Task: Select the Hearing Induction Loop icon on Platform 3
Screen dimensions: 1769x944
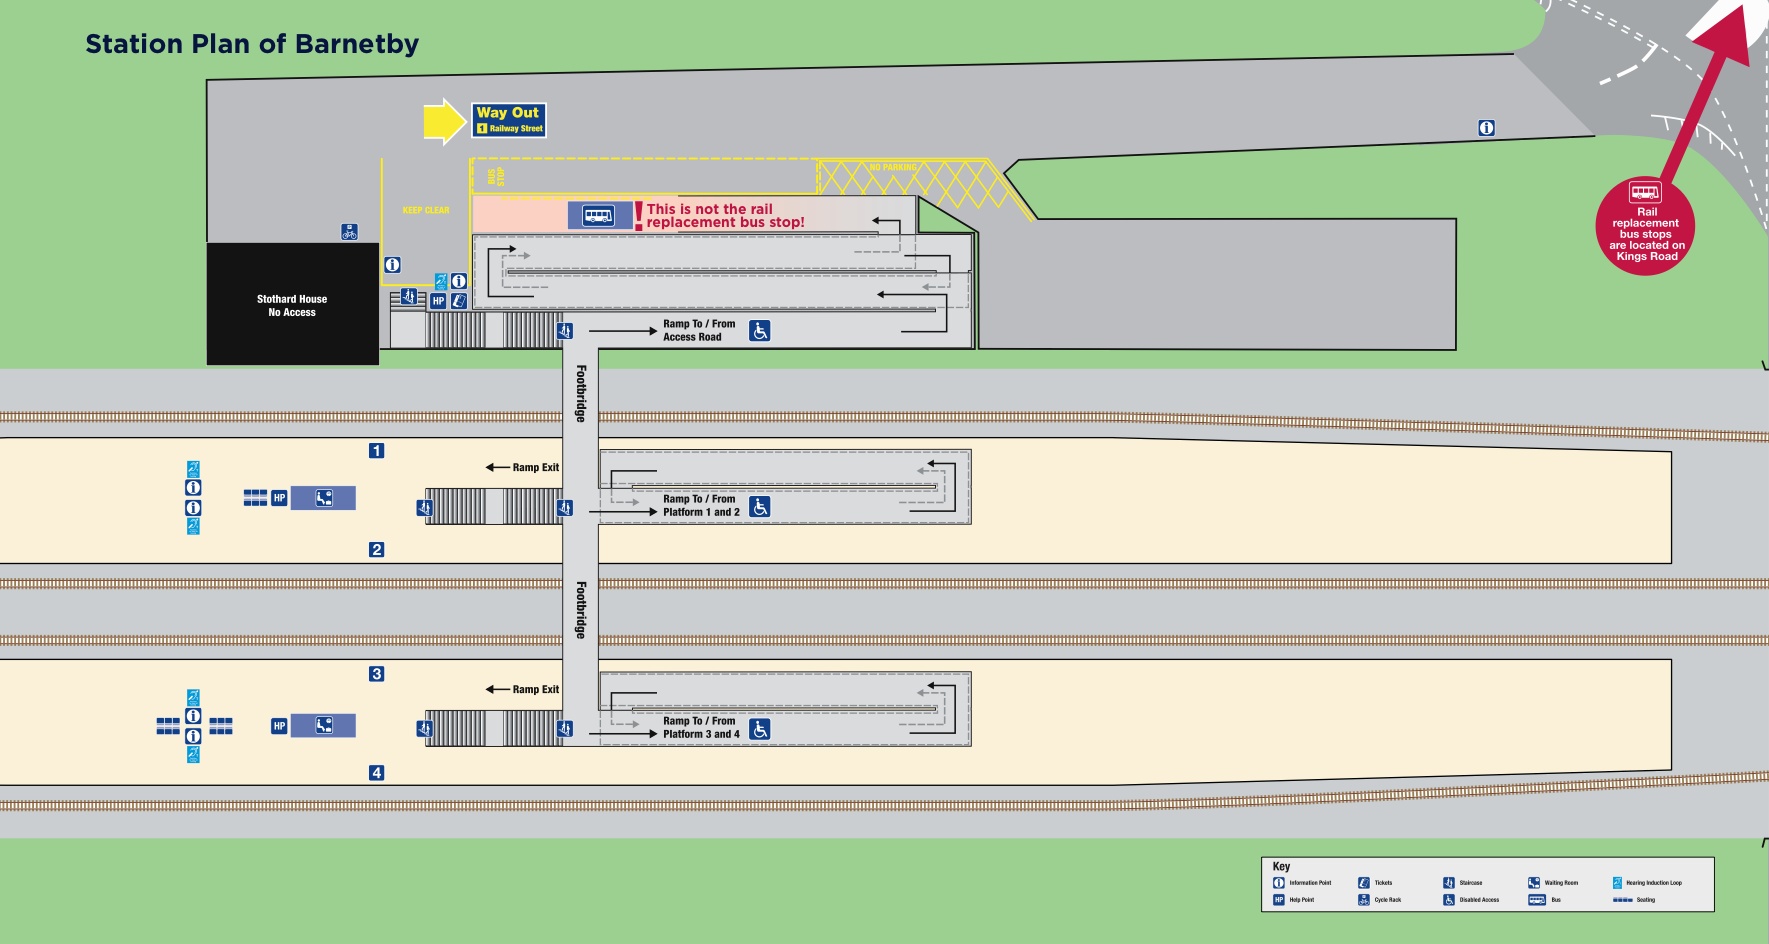Action: (x=191, y=697)
